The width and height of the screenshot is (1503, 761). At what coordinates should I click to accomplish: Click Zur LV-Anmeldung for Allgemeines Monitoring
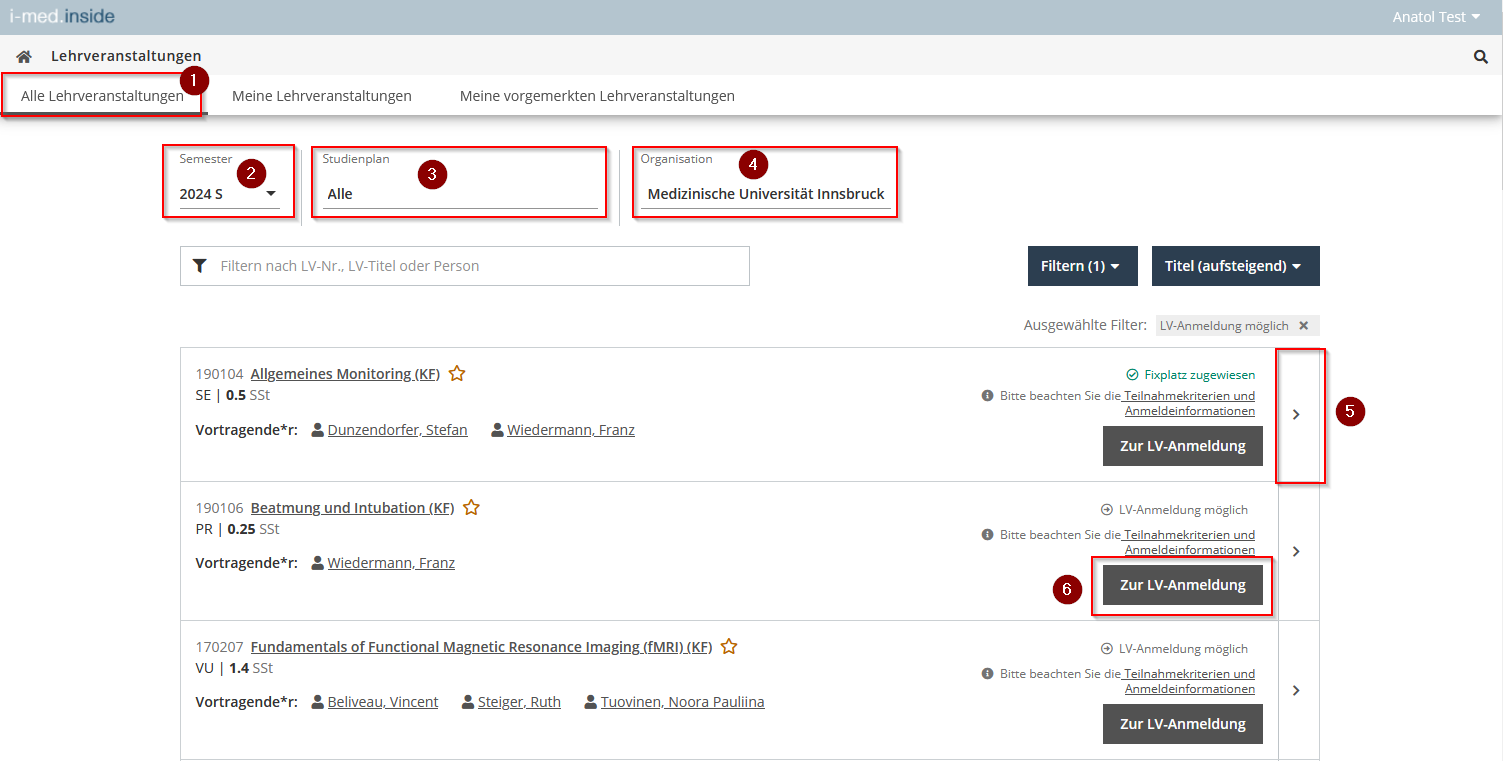tap(1183, 446)
